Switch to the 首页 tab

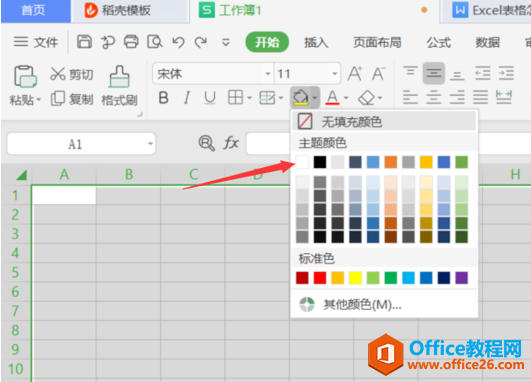[x=36, y=10]
